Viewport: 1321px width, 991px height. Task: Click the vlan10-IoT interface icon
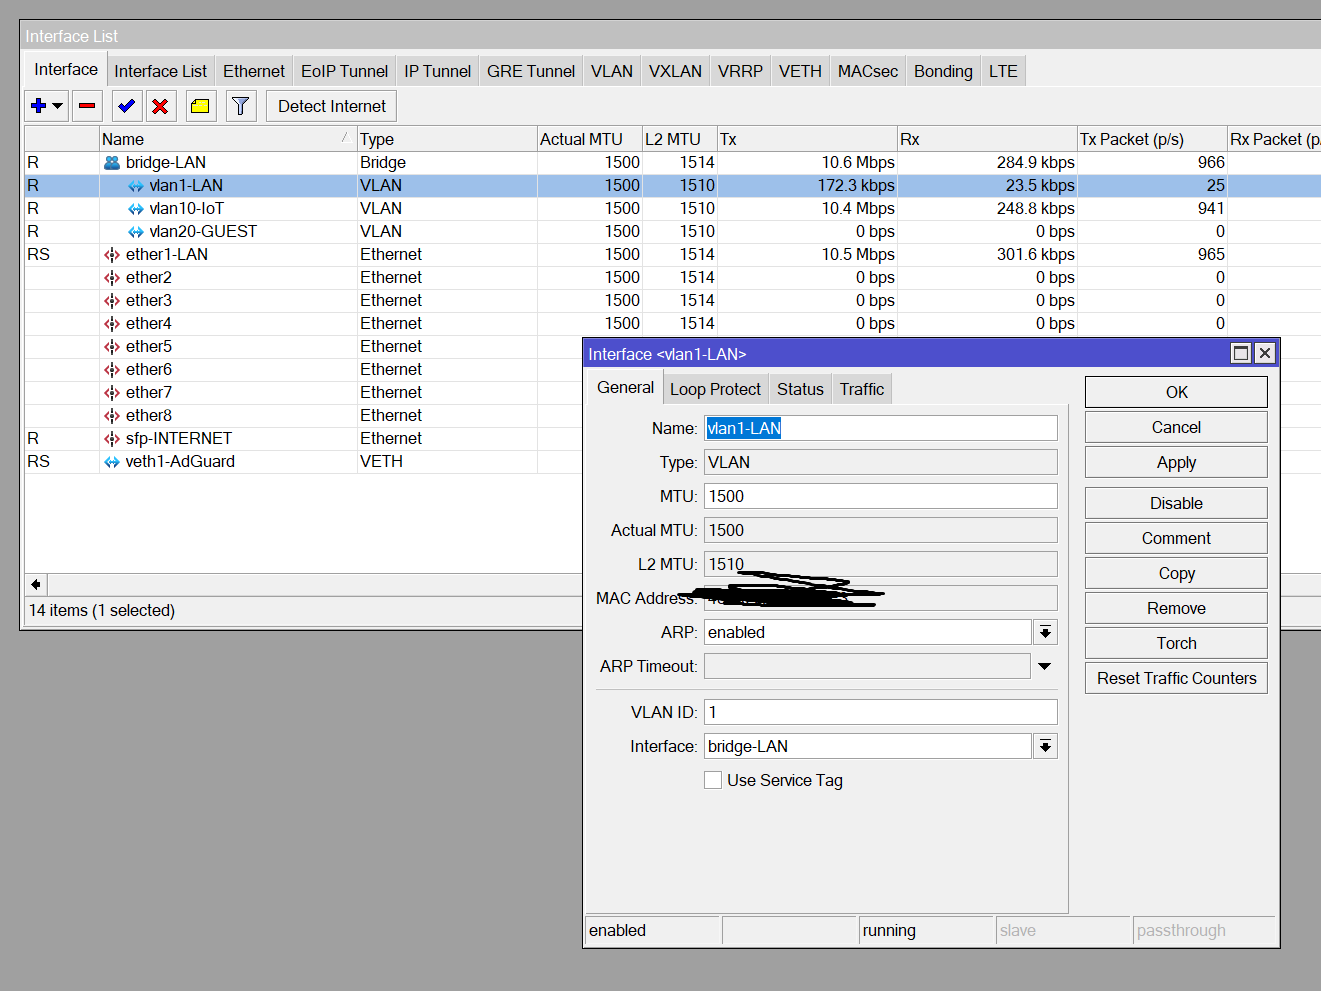point(136,209)
